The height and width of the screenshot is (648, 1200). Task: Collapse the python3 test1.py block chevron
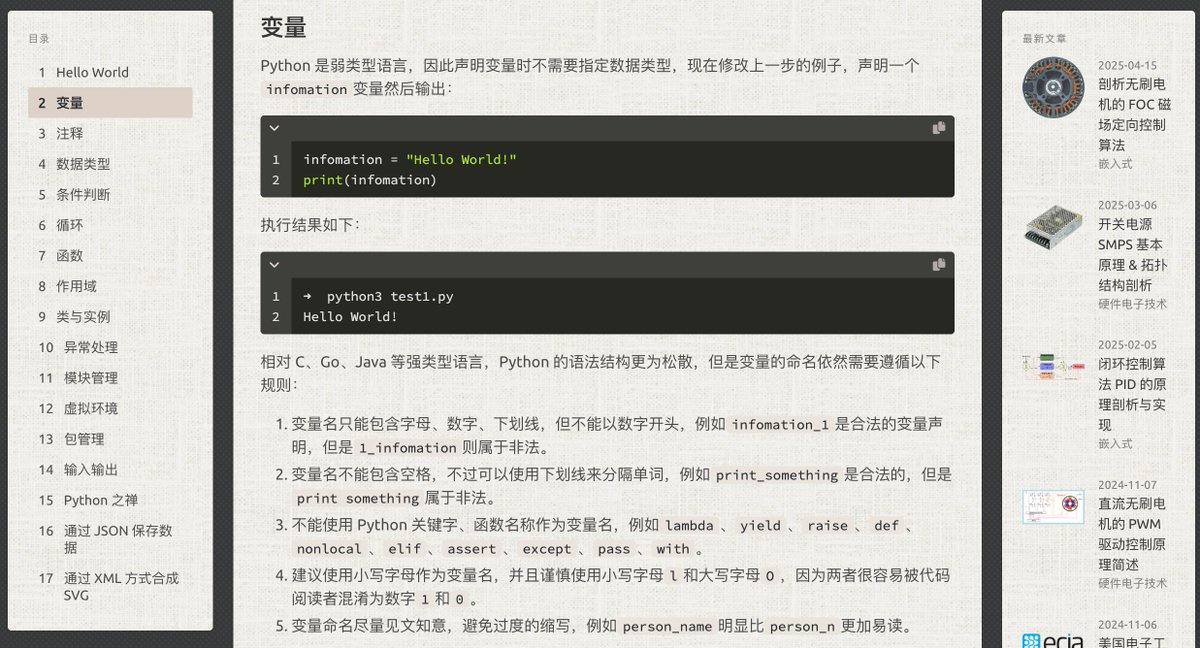pos(274,265)
